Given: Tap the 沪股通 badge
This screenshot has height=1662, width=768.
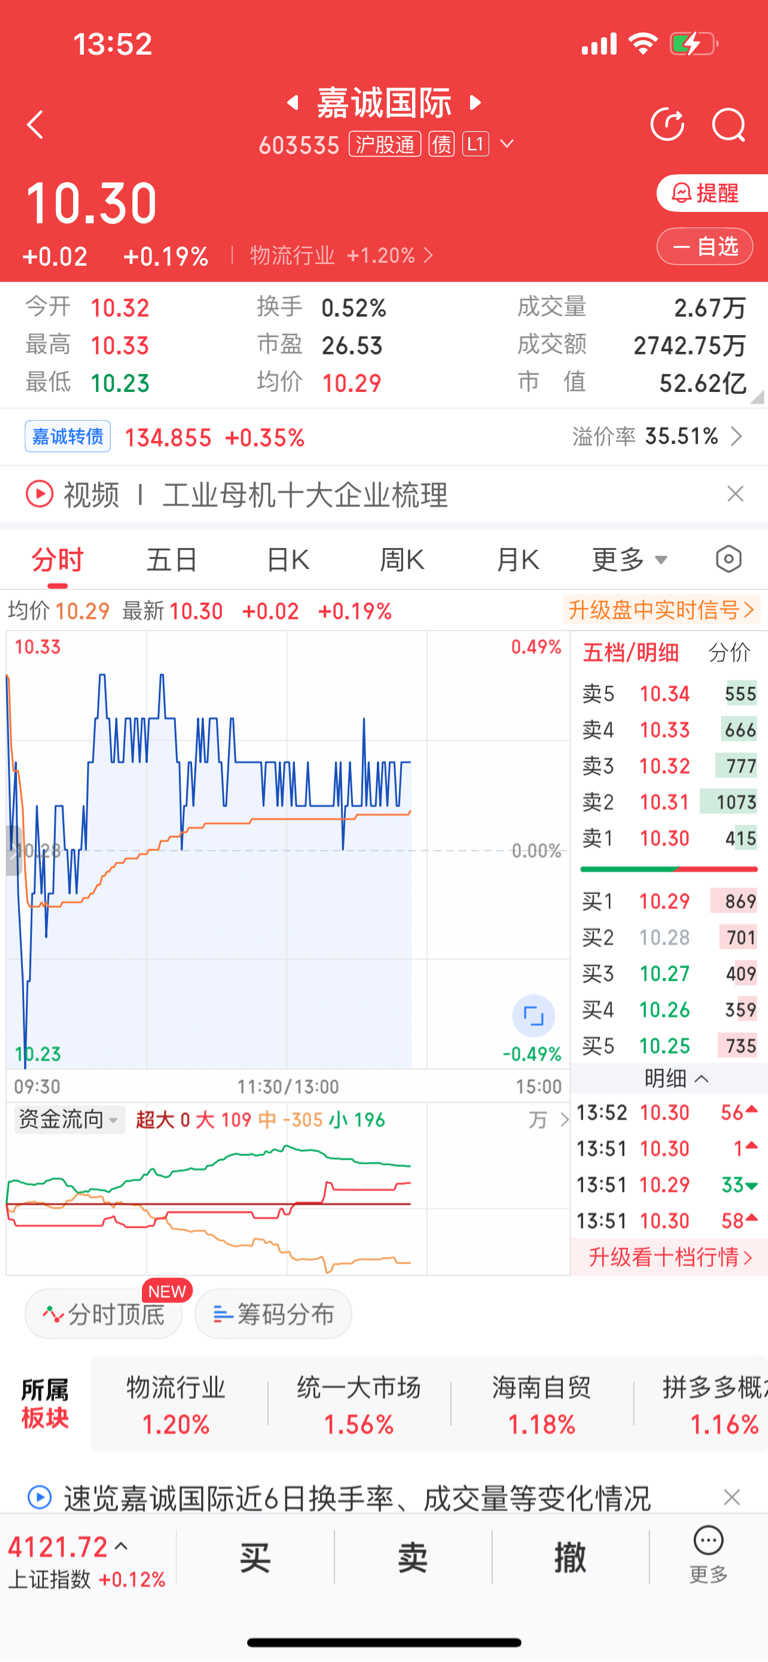Looking at the screenshot, I should coord(385,145).
